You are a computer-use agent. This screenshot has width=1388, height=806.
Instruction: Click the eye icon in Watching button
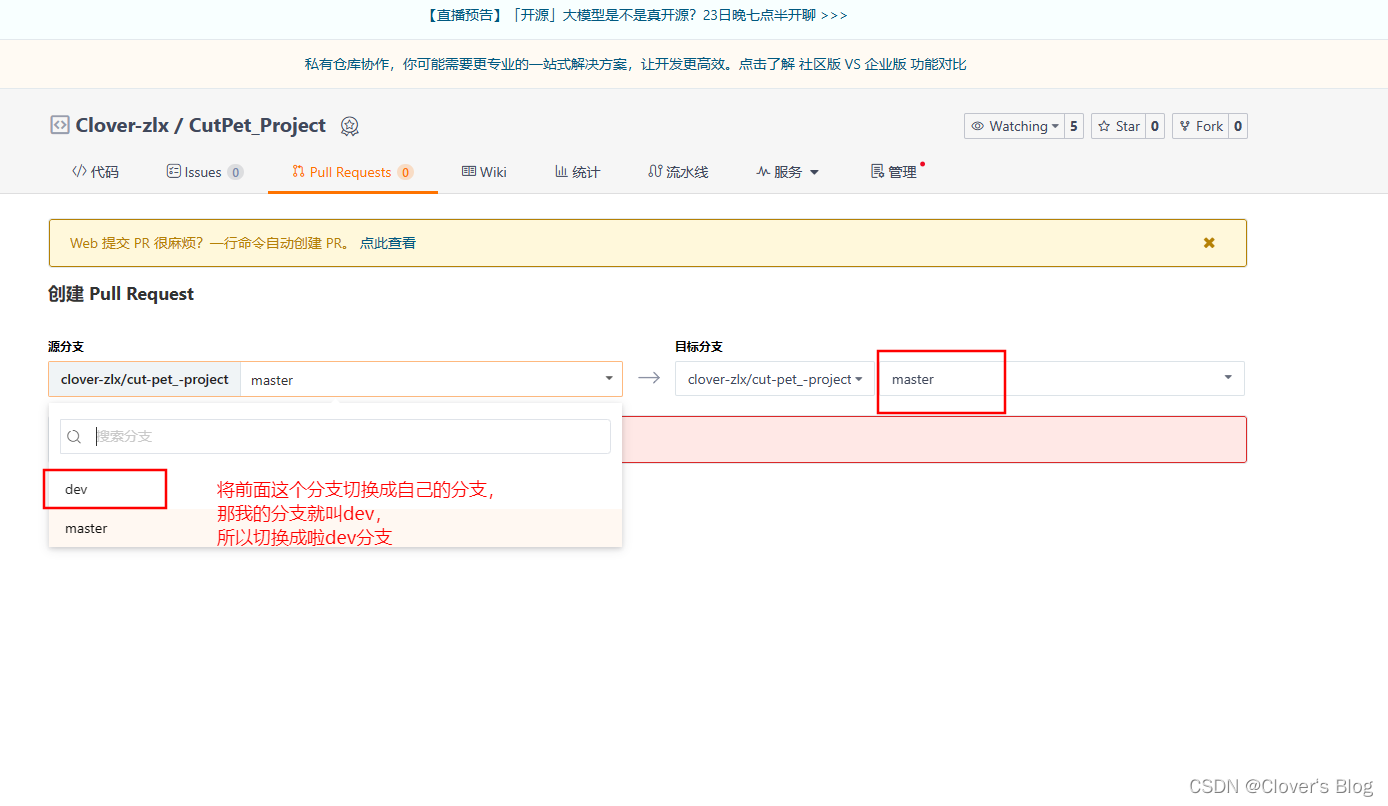click(978, 126)
